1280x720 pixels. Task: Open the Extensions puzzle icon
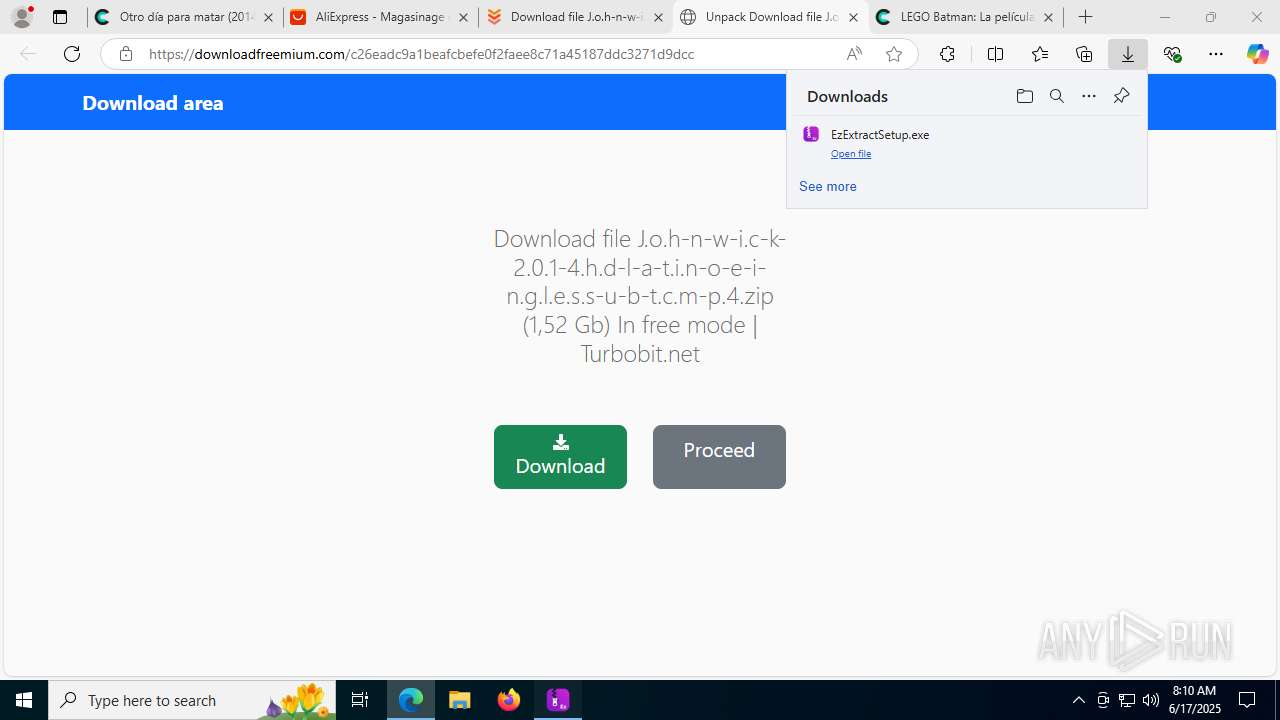pos(947,54)
